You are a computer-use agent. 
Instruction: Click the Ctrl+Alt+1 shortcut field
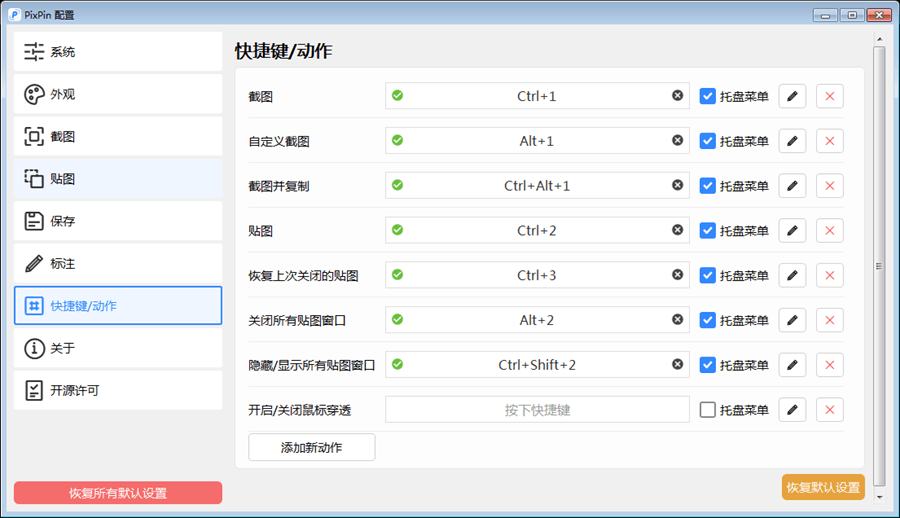click(537, 185)
